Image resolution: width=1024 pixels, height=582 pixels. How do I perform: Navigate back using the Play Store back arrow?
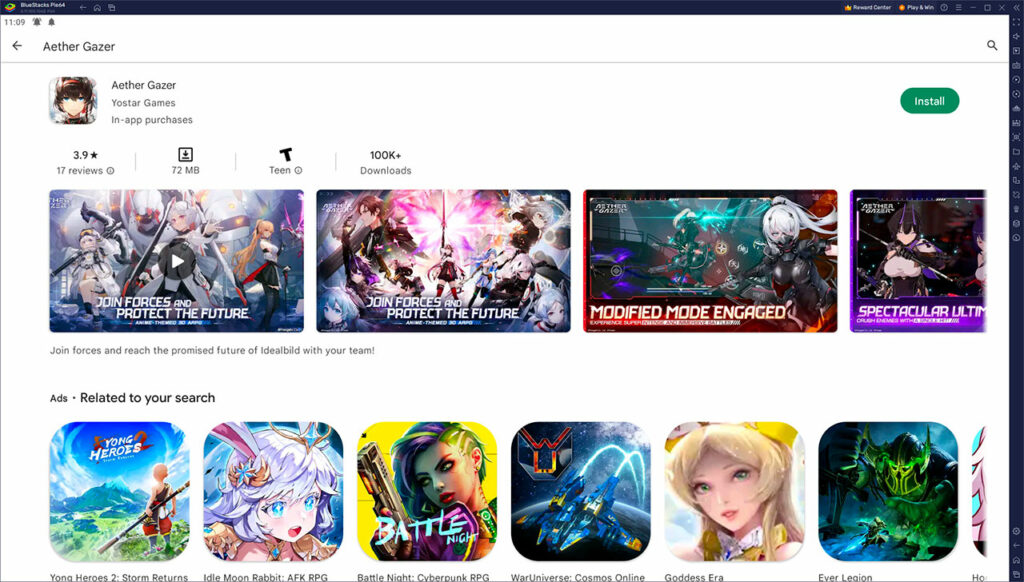16,46
